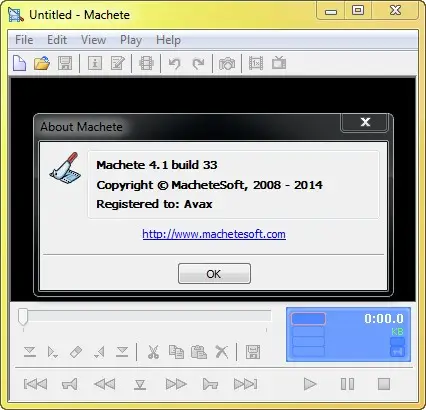This screenshot has height=410, width=426.
Task: Open a file using the folder icon
Action: coord(42,63)
